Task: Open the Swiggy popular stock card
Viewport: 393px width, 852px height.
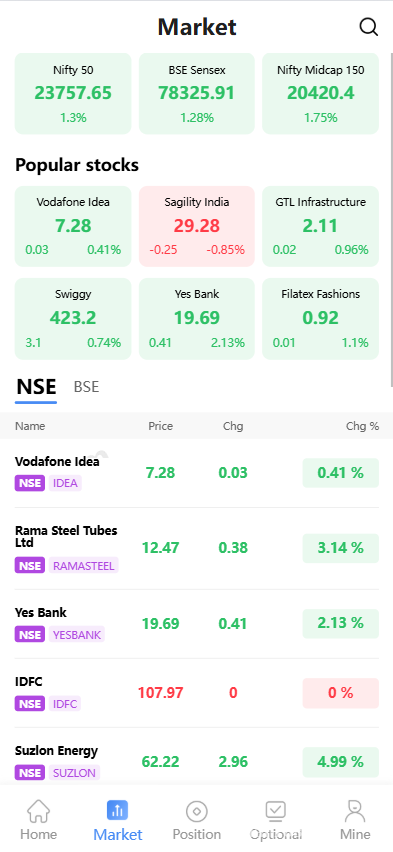Action: (73, 318)
